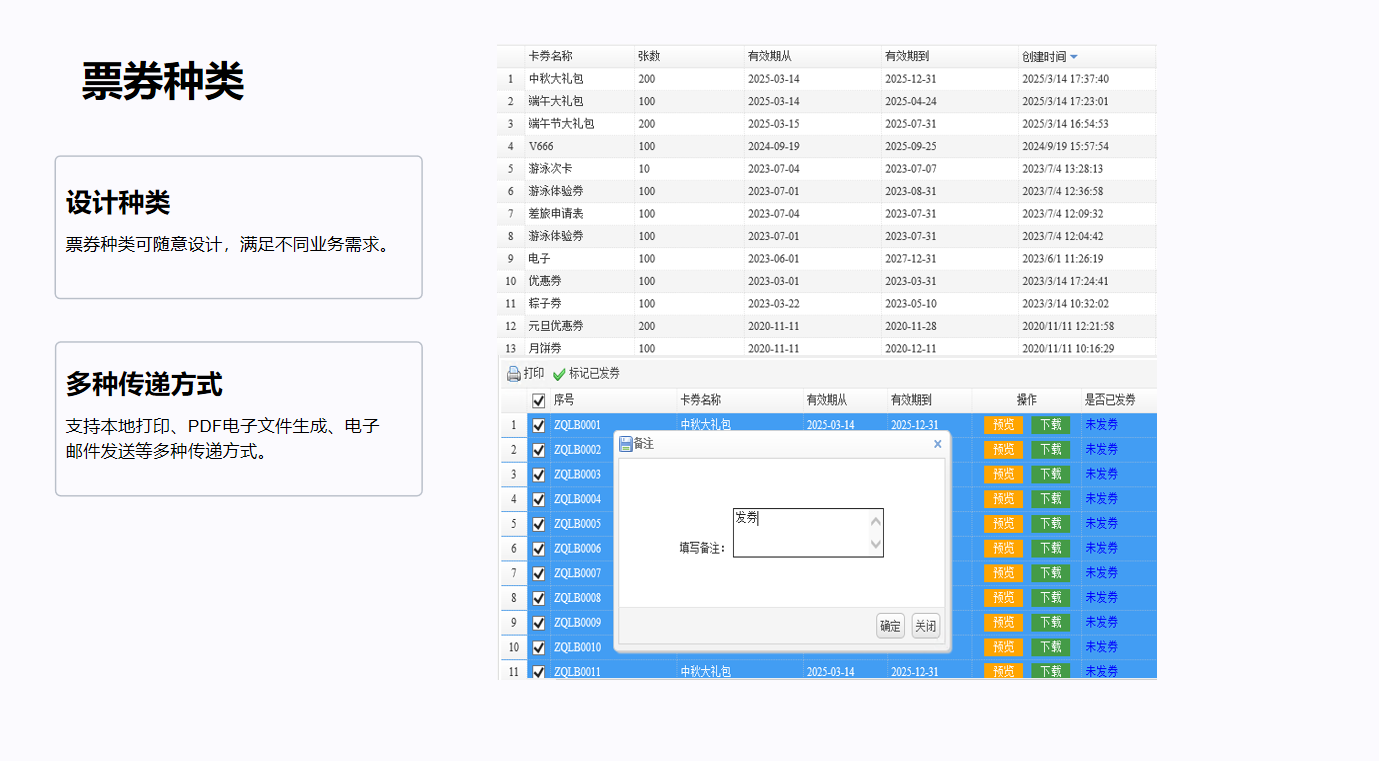Uncheck the checkbox for ZQLB0001
1379x761 pixels.
[539, 425]
